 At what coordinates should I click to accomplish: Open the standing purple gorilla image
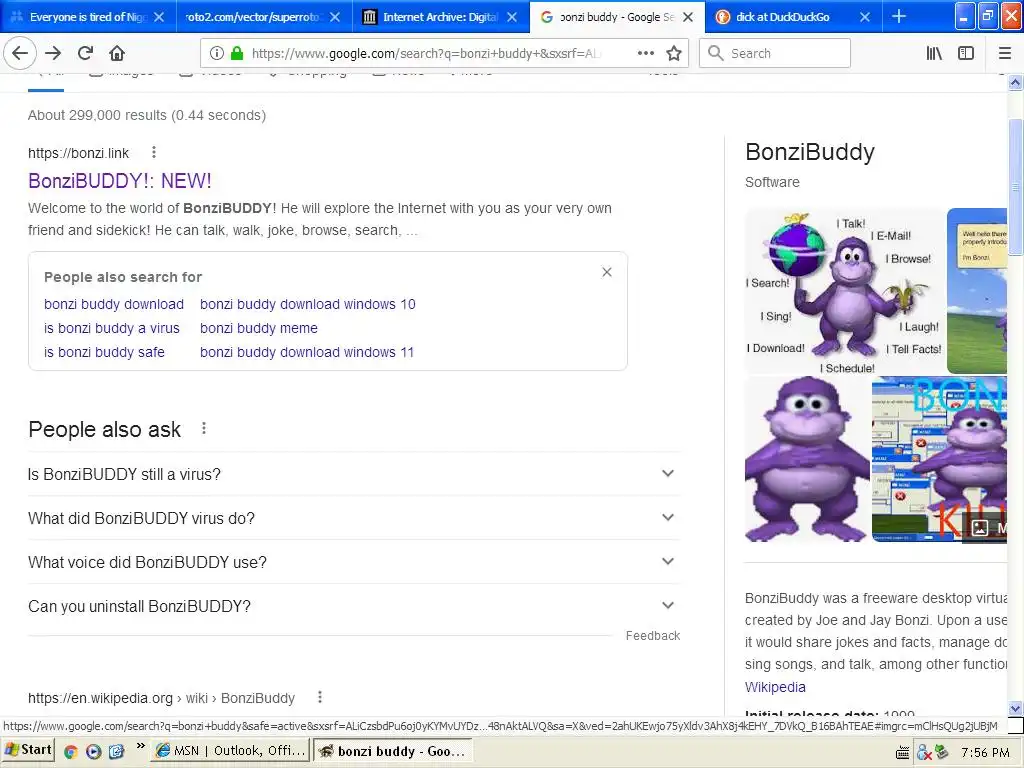click(807, 459)
